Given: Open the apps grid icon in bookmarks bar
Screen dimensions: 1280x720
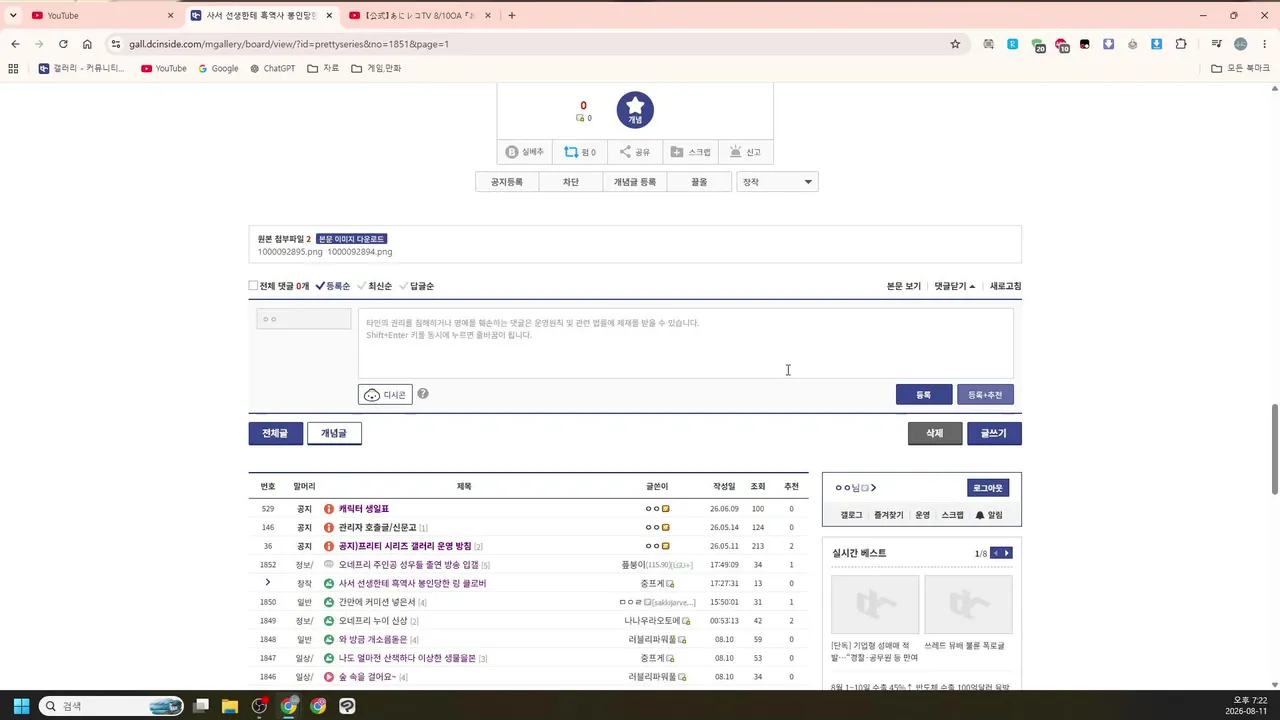Looking at the screenshot, I should [13, 68].
